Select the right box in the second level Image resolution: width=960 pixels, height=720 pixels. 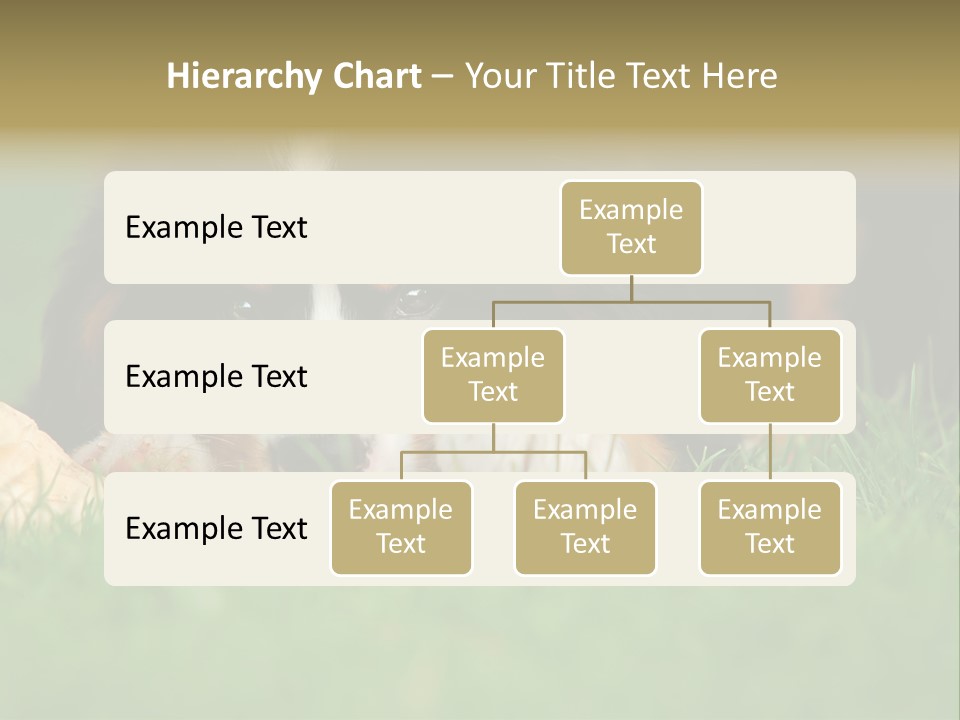pos(770,375)
